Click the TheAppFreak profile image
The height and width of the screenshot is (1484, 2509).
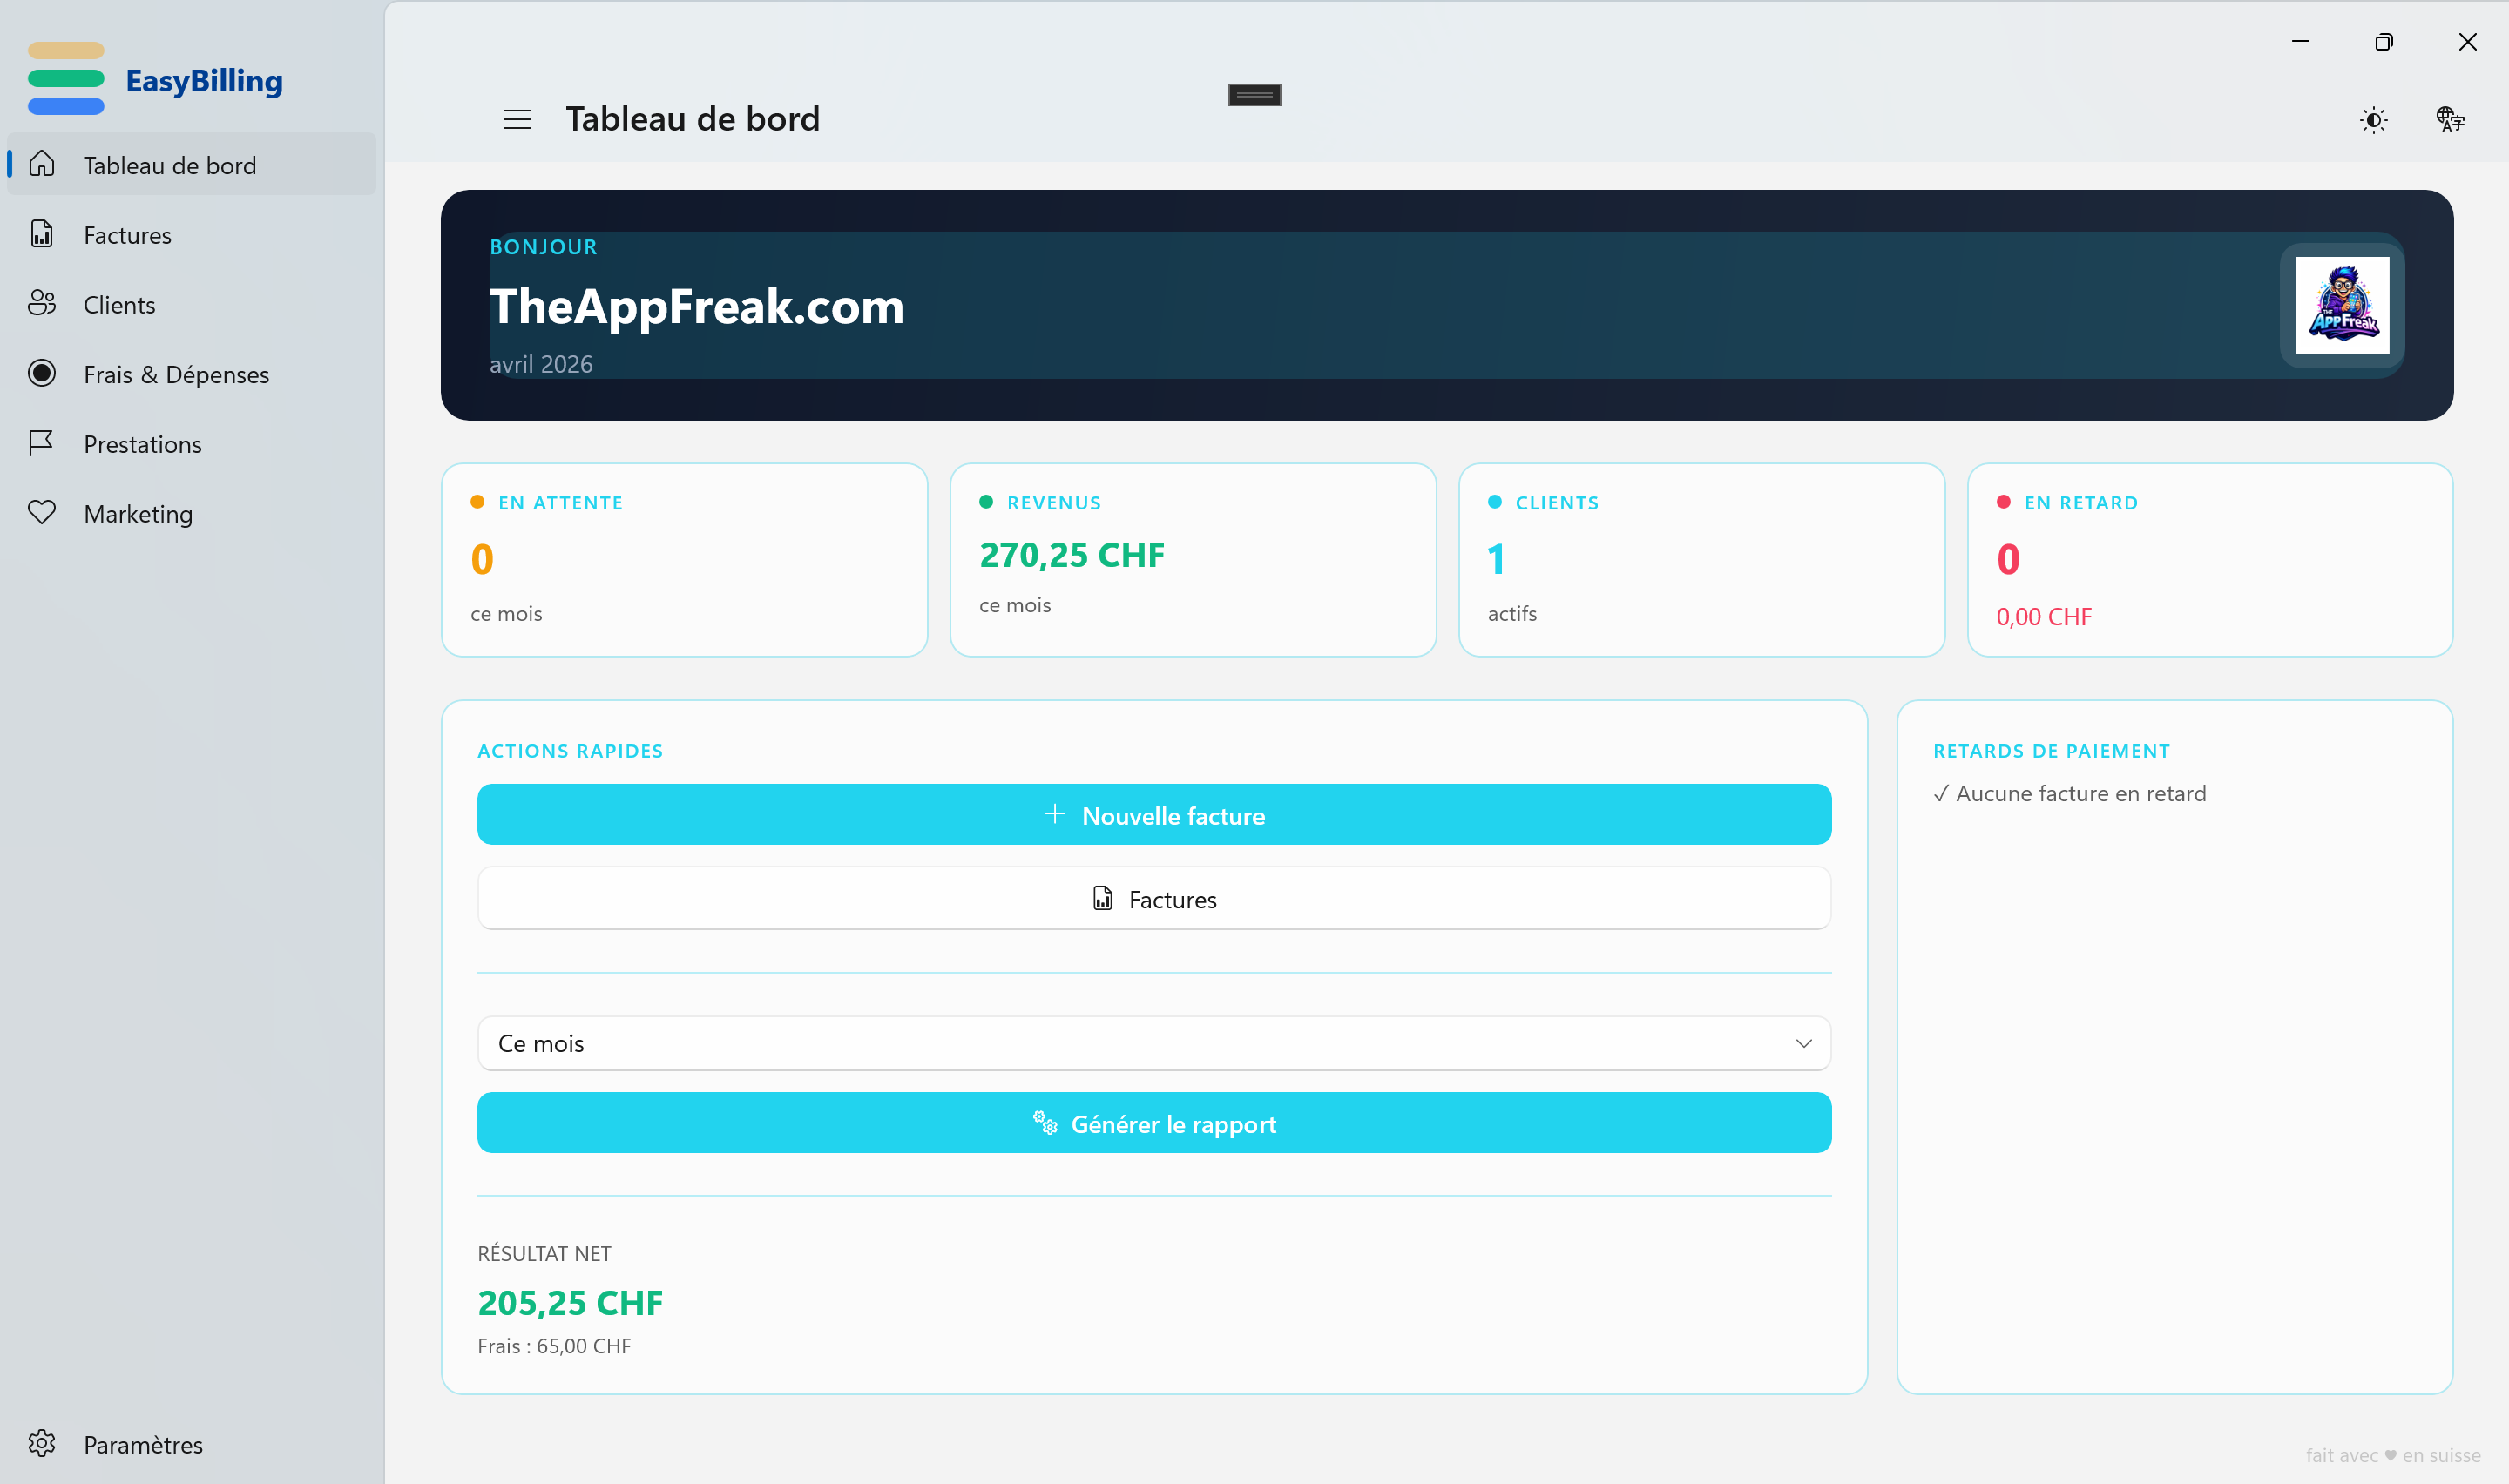(2341, 306)
